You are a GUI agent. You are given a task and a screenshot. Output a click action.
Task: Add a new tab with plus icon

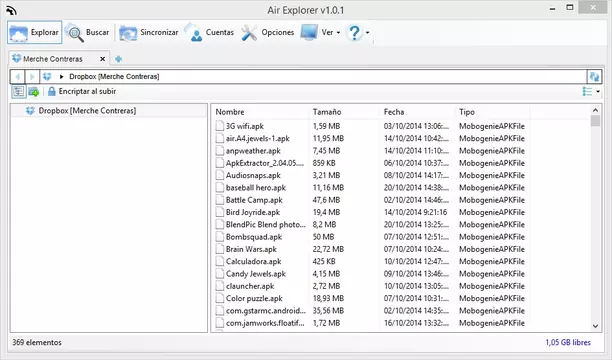point(118,59)
